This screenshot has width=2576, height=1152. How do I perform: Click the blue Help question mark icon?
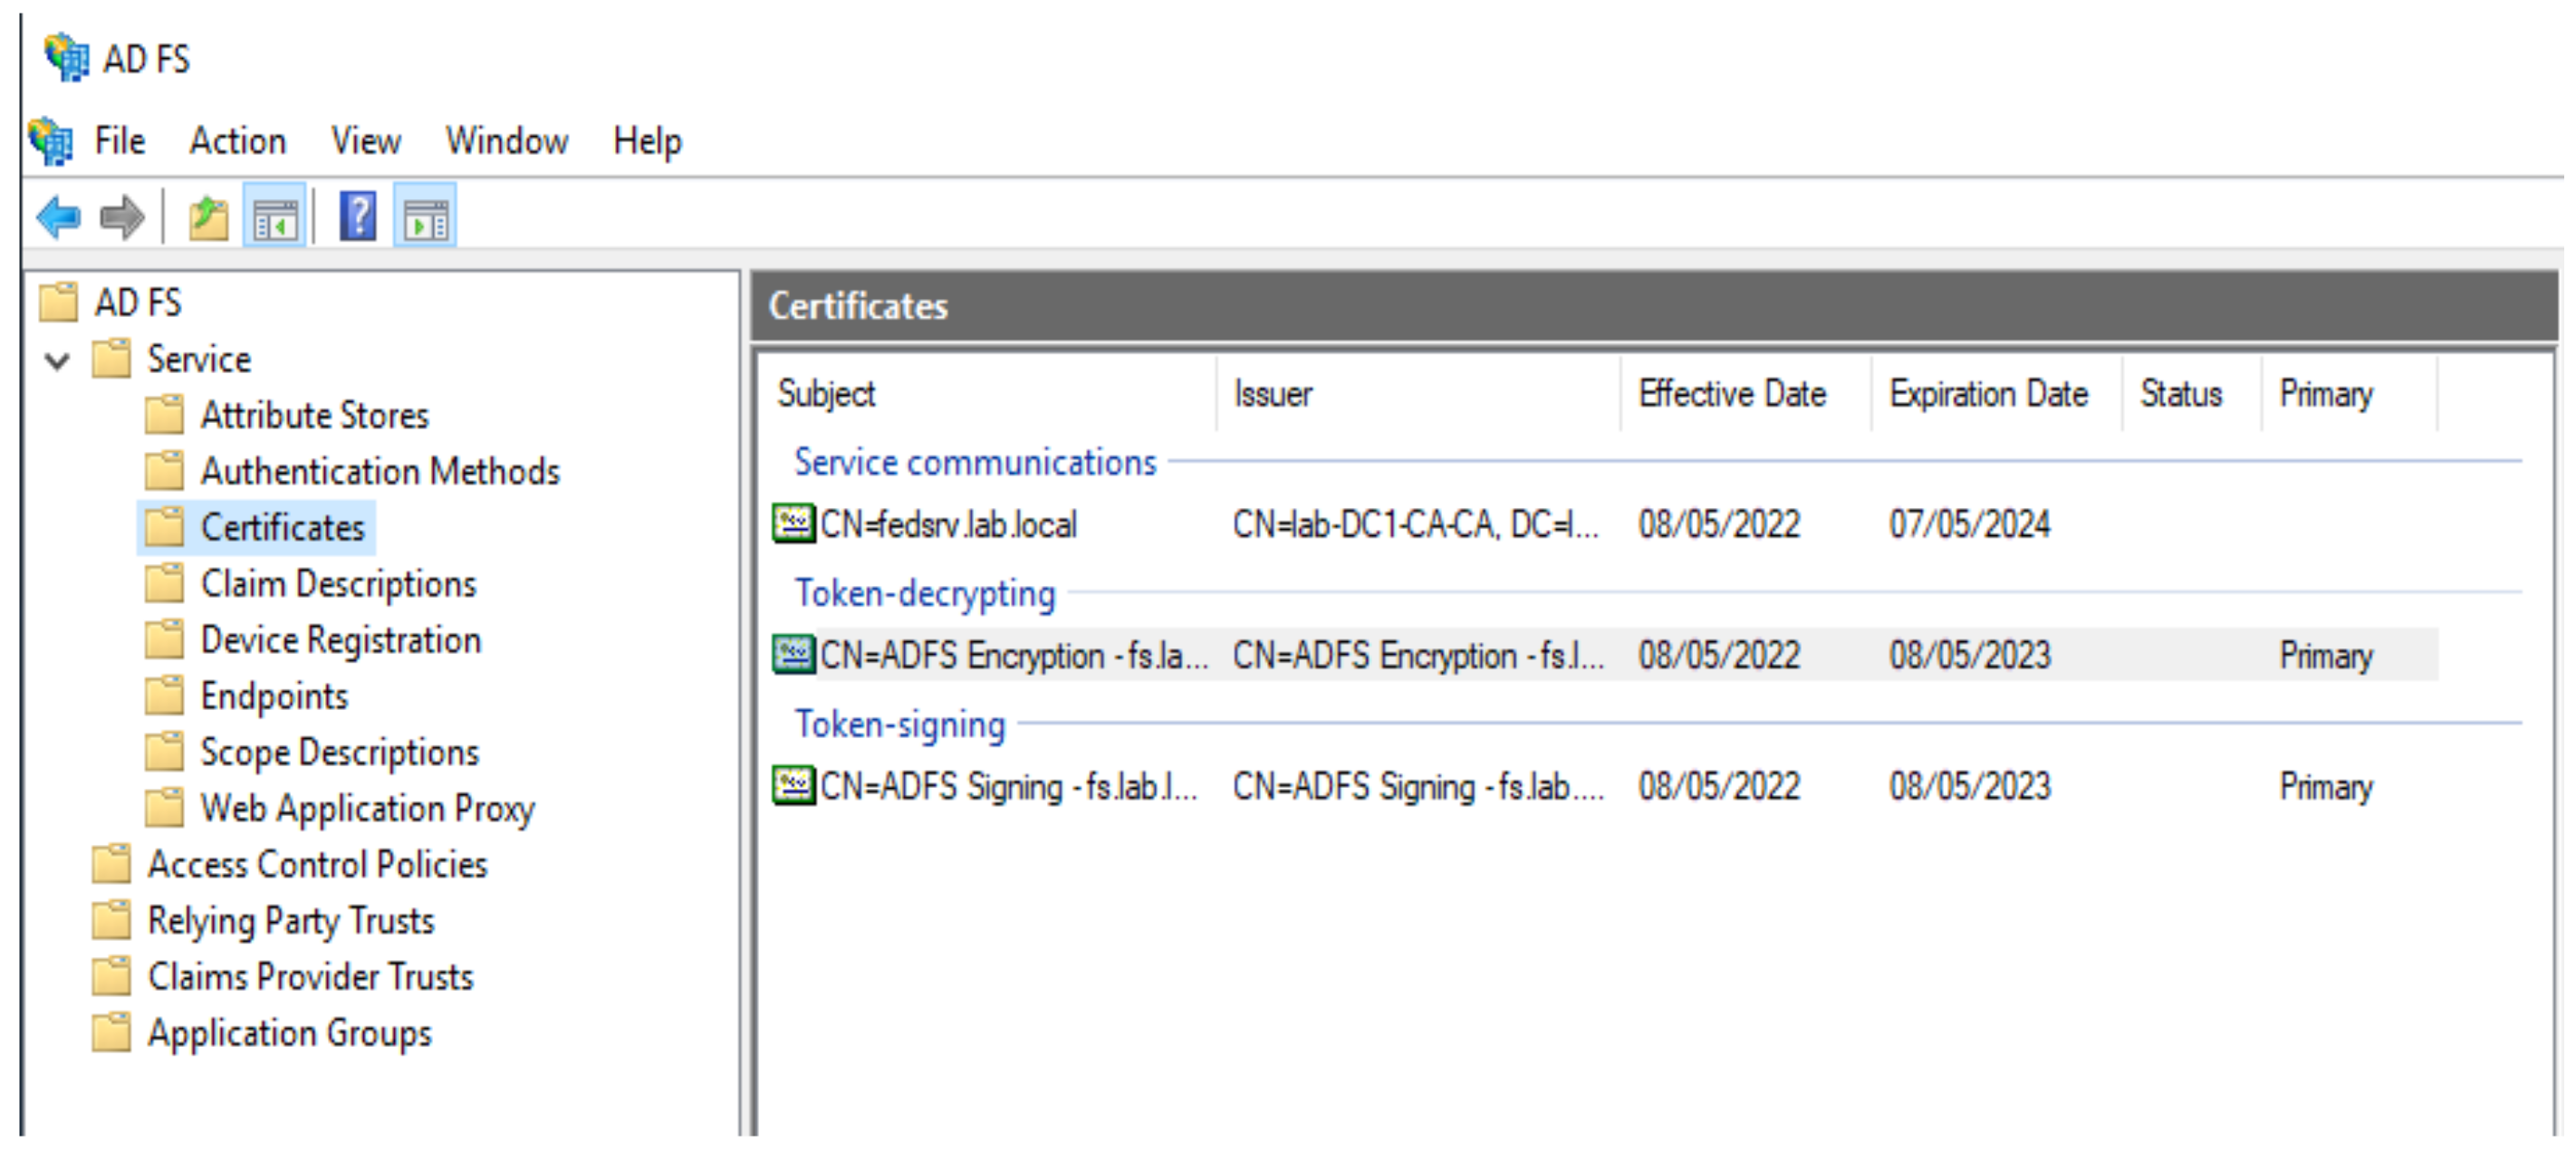pyautogui.click(x=357, y=217)
